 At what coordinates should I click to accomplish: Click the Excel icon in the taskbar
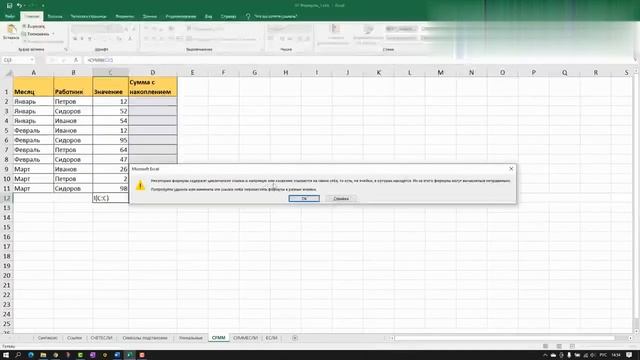click(x=130, y=355)
